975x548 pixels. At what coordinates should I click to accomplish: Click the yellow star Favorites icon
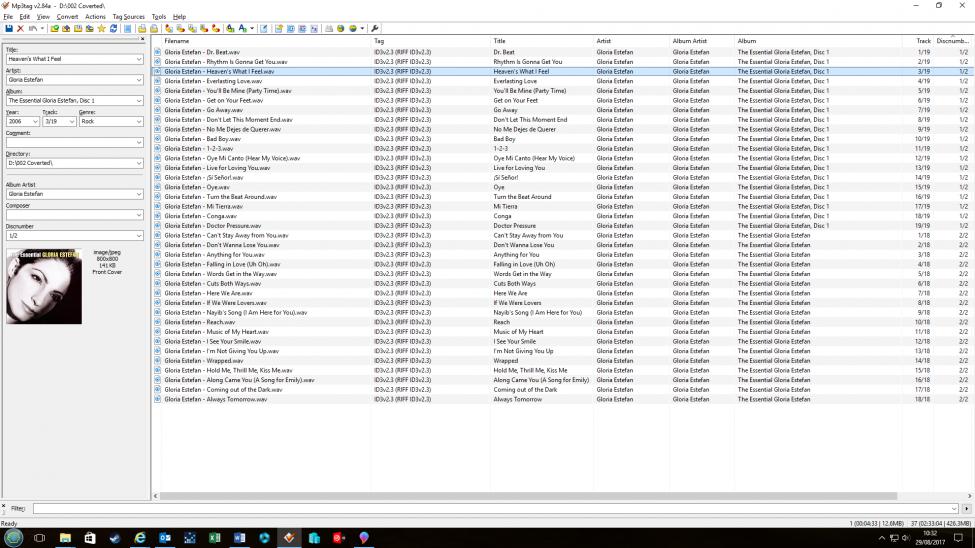(x=101, y=28)
